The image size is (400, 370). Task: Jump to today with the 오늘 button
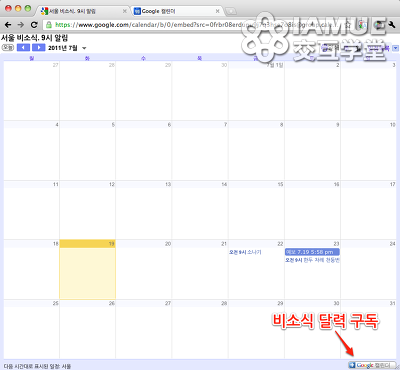(x=8, y=48)
